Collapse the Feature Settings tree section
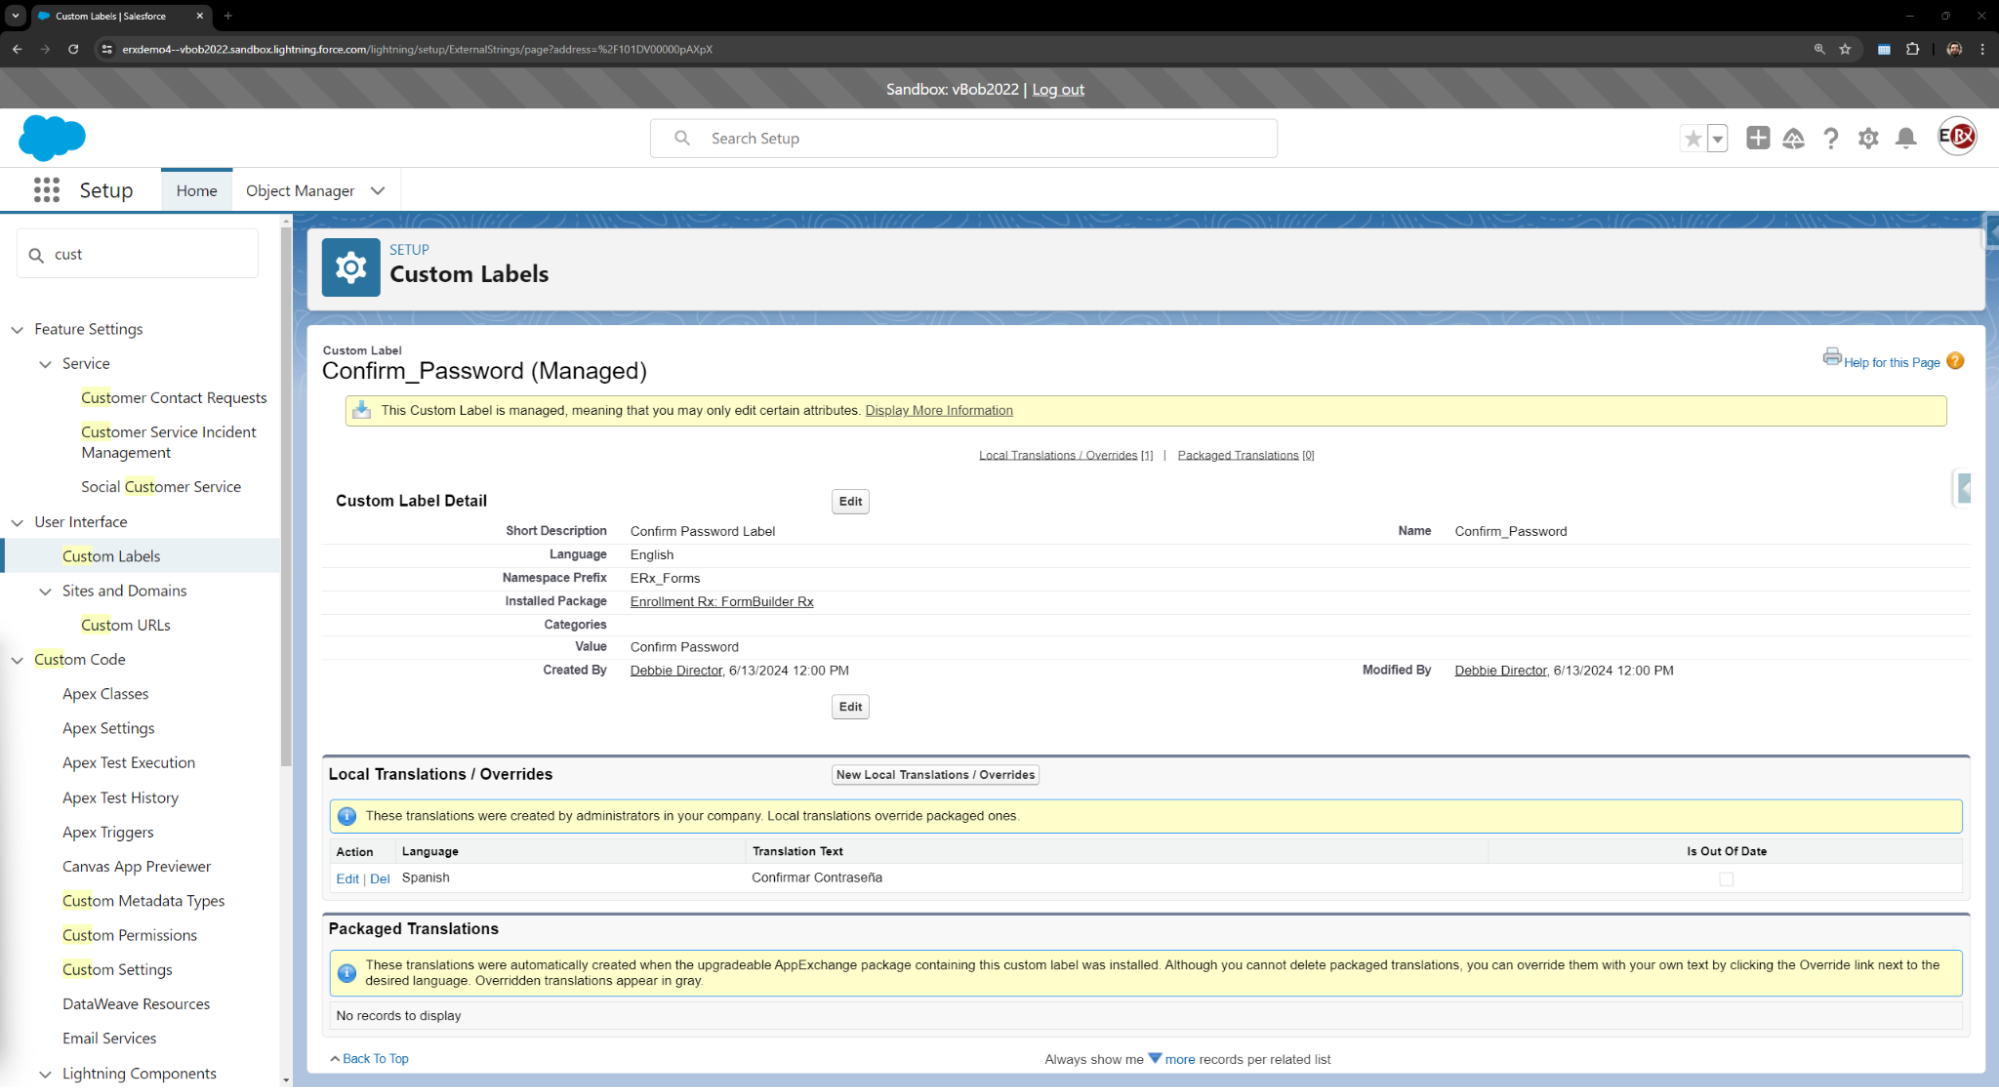This screenshot has height=1088, width=1999. [17, 329]
